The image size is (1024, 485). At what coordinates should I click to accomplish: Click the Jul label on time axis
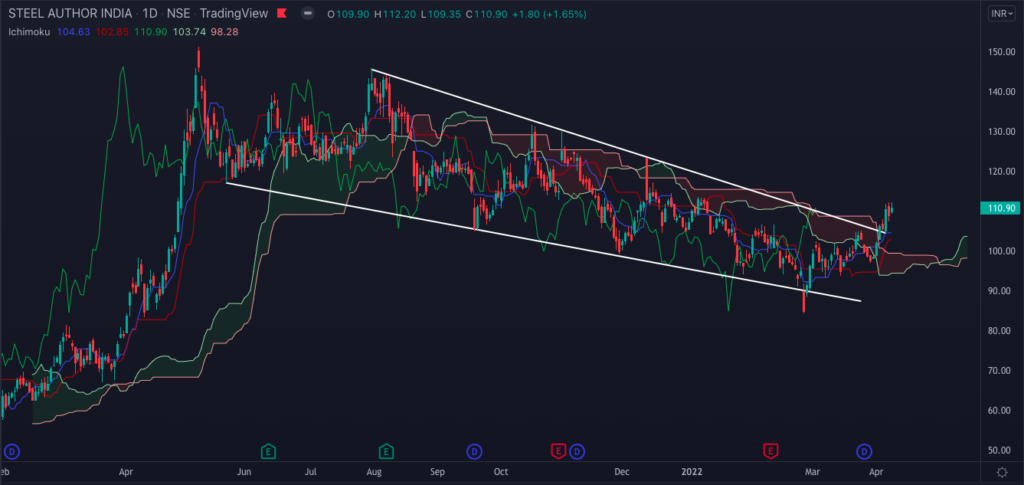[x=311, y=471]
